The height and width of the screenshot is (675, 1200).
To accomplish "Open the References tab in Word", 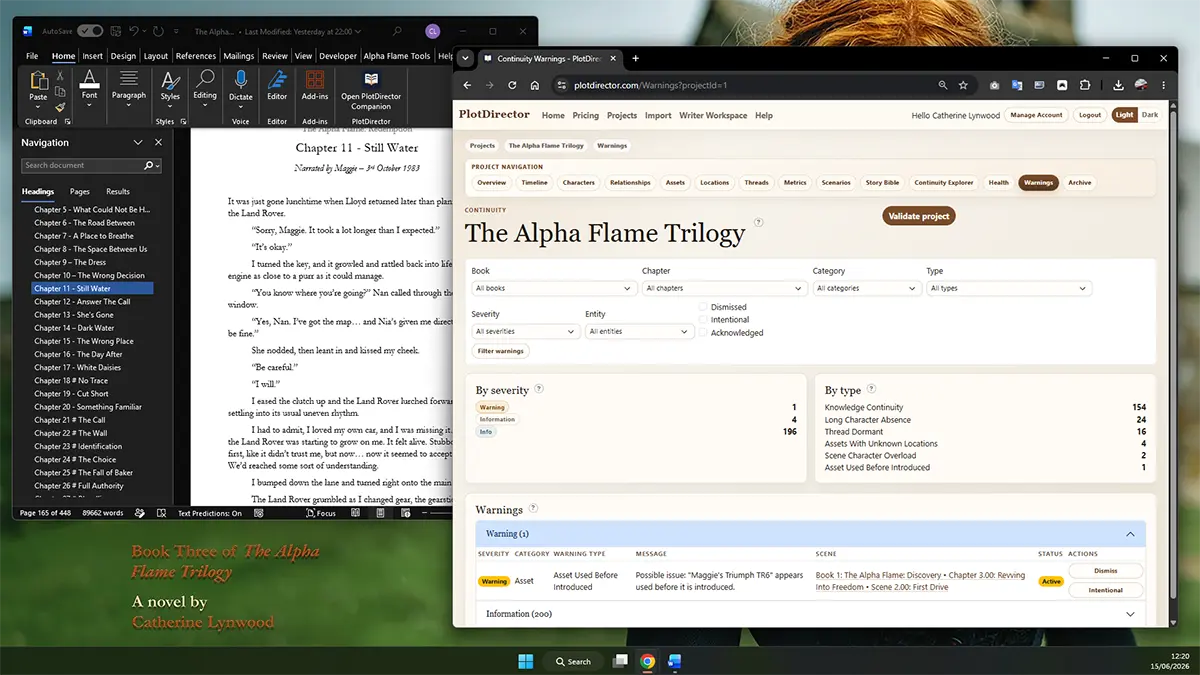I will (195, 56).
